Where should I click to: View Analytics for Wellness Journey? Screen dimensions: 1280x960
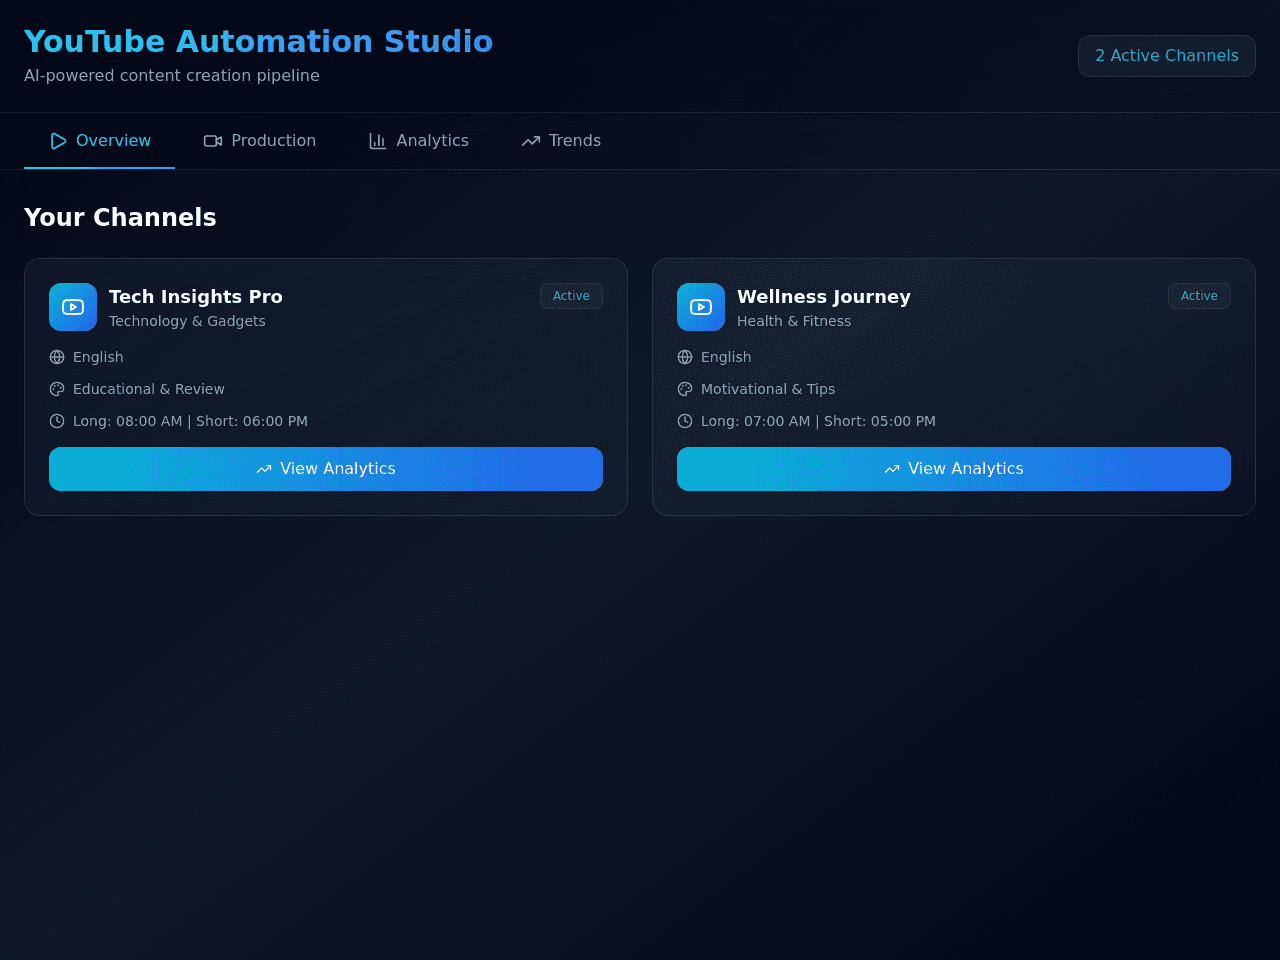click(x=954, y=469)
